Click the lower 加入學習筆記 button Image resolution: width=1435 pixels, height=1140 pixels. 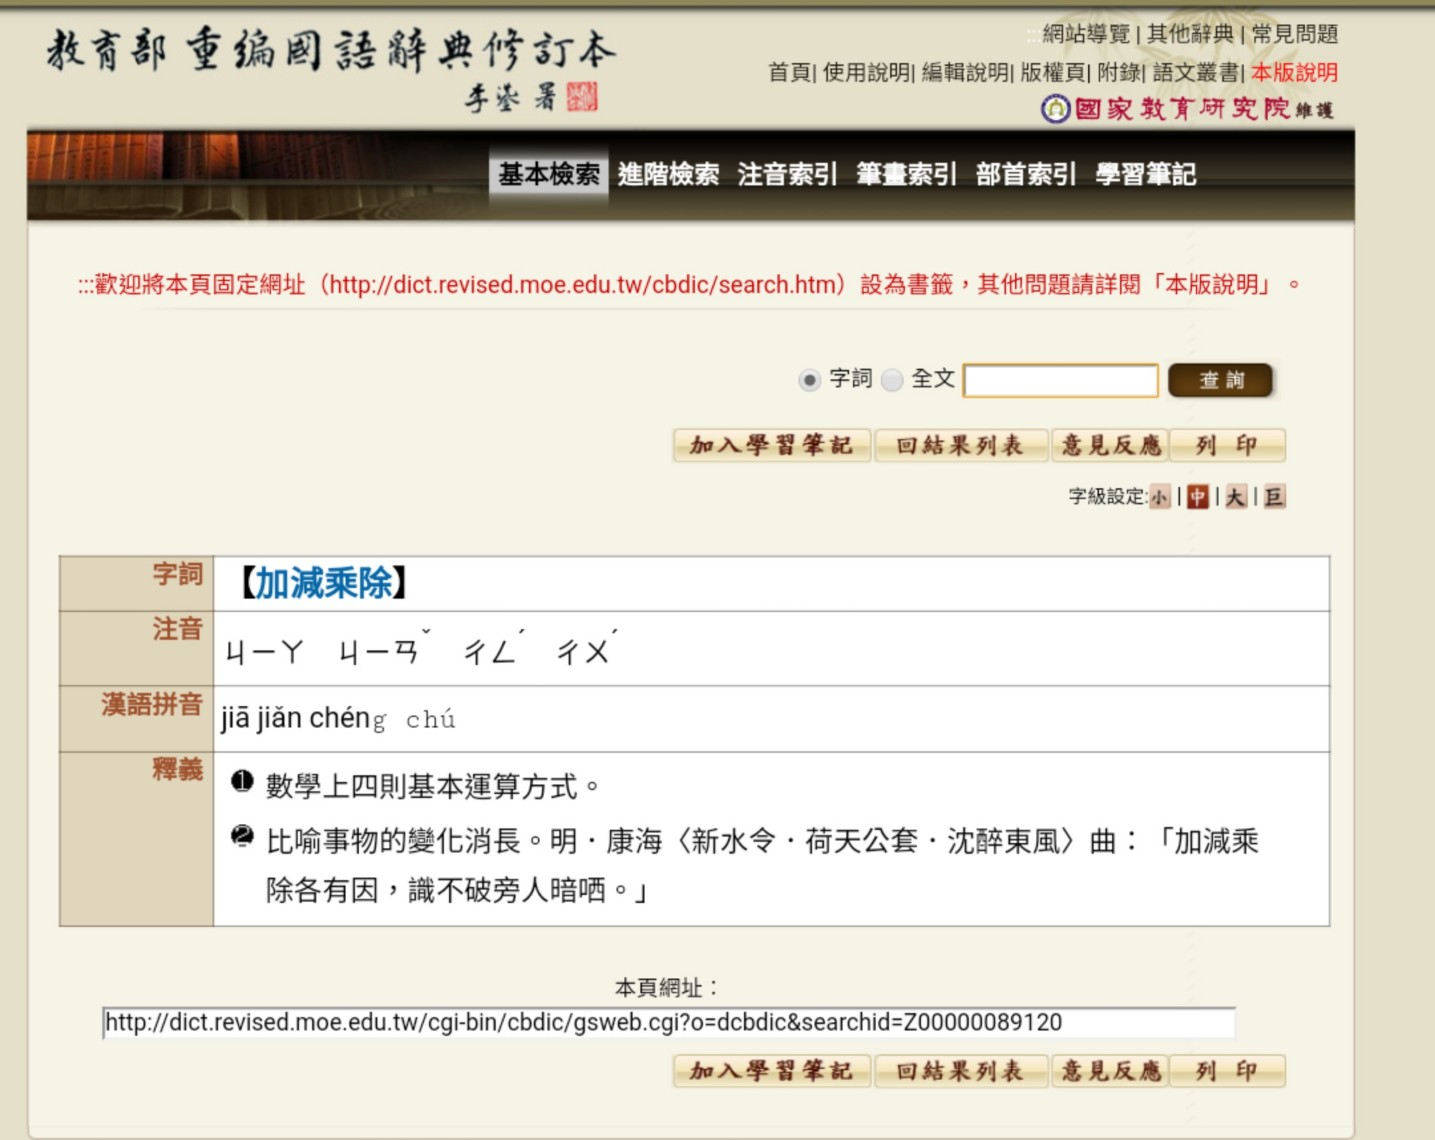pos(772,1071)
